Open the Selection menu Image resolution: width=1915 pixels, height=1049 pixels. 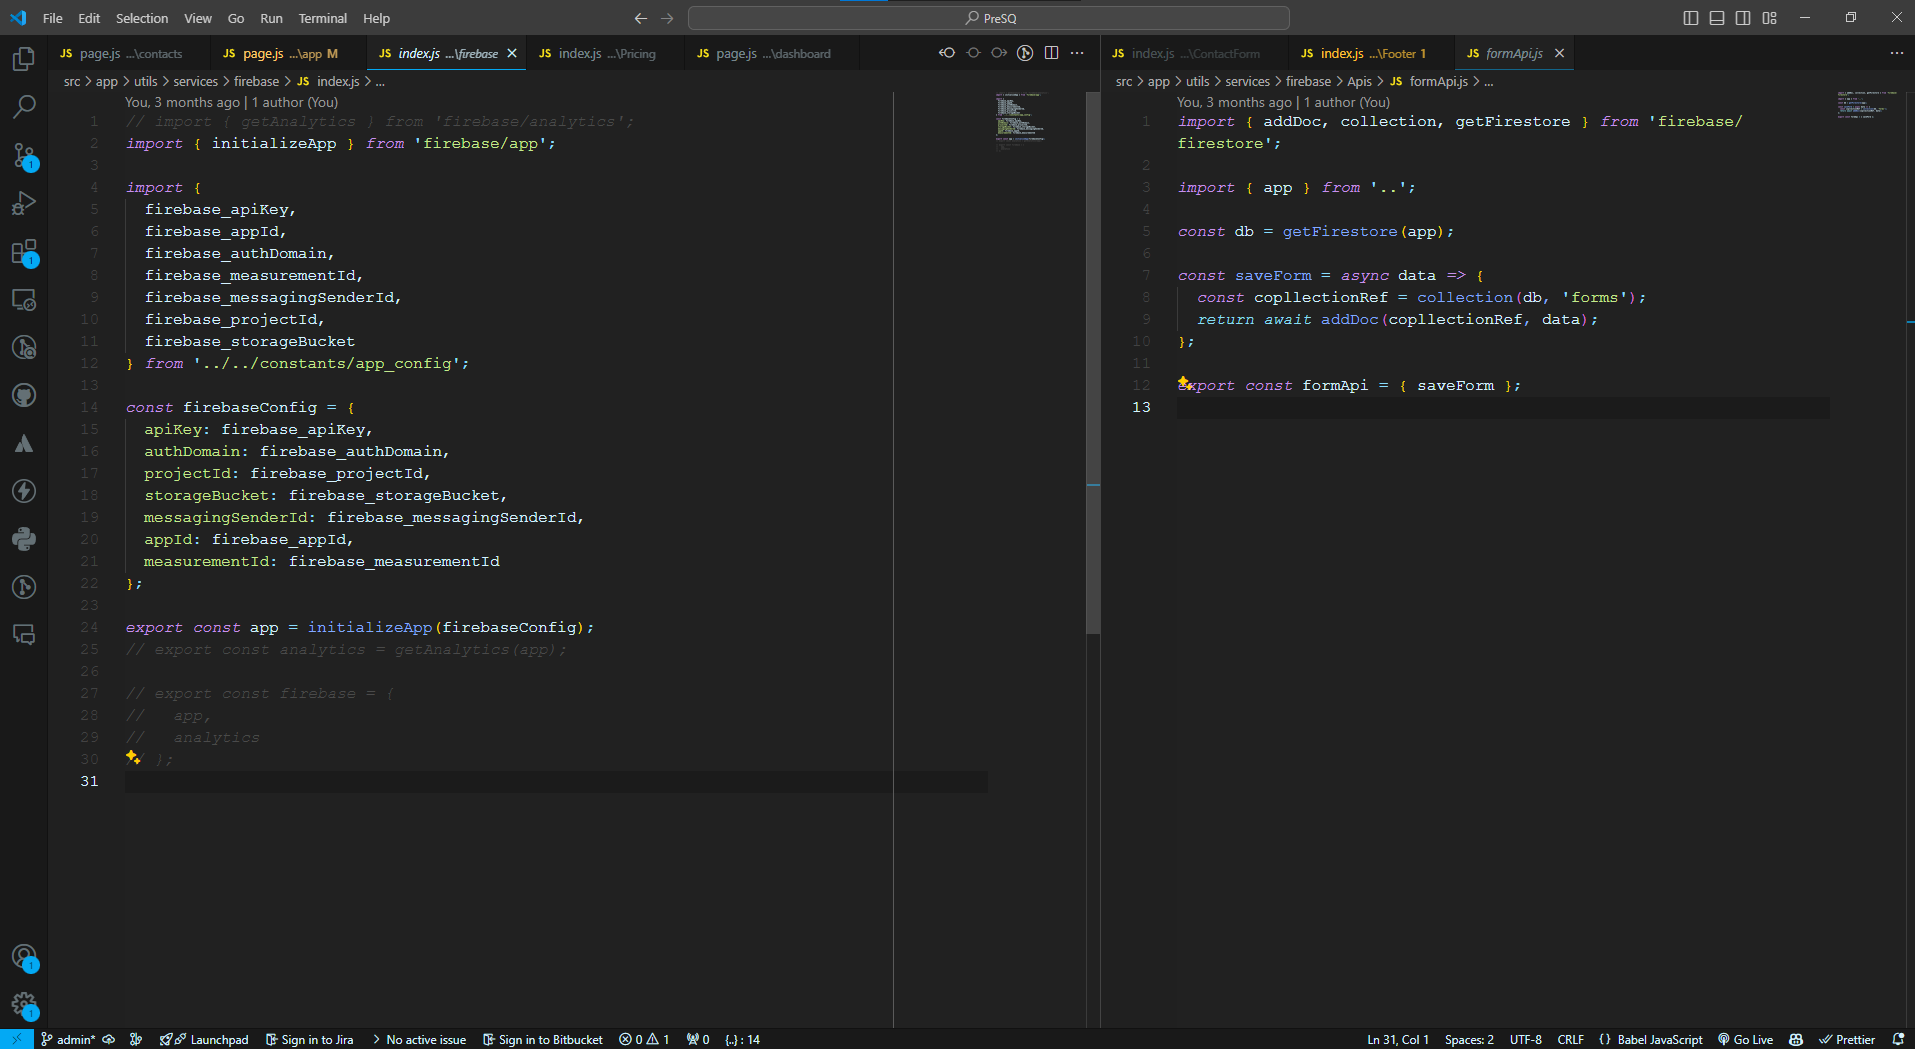(x=142, y=18)
